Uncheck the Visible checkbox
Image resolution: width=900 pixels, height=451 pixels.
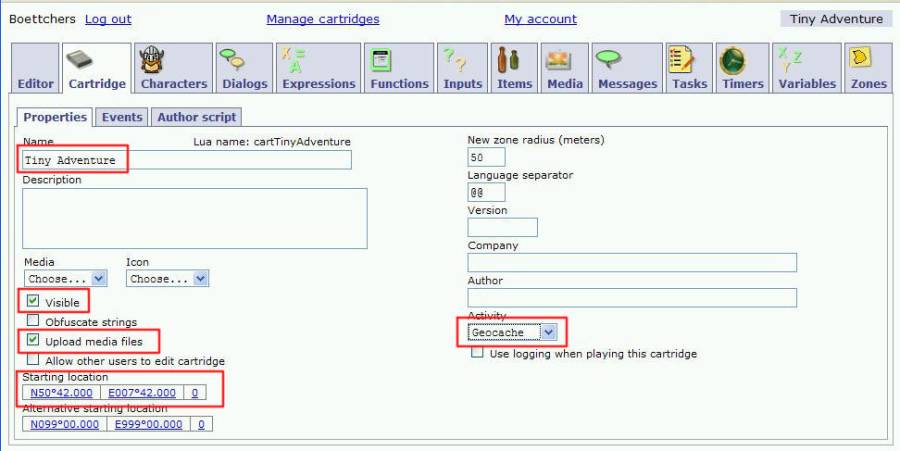pyautogui.click(x=34, y=301)
